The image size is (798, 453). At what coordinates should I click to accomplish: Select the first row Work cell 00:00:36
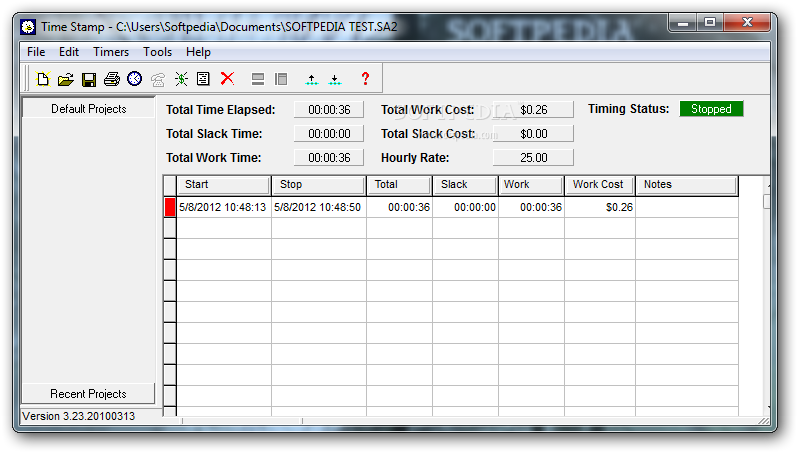pyautogui.click(x=531, y=207)
